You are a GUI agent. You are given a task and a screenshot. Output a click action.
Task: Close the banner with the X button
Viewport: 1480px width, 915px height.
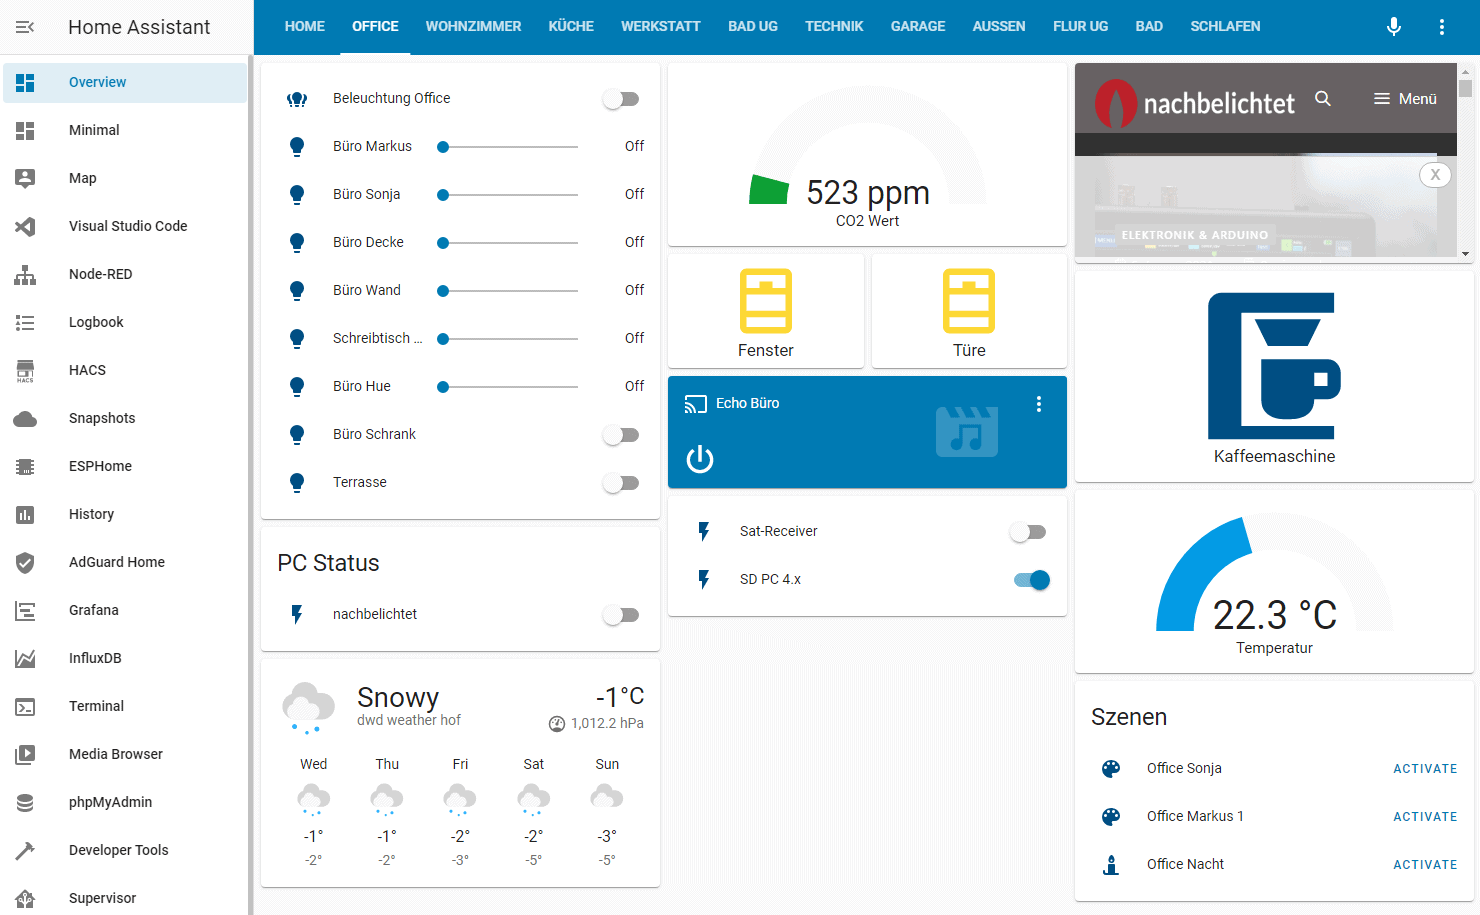(x=1435, y=175)
